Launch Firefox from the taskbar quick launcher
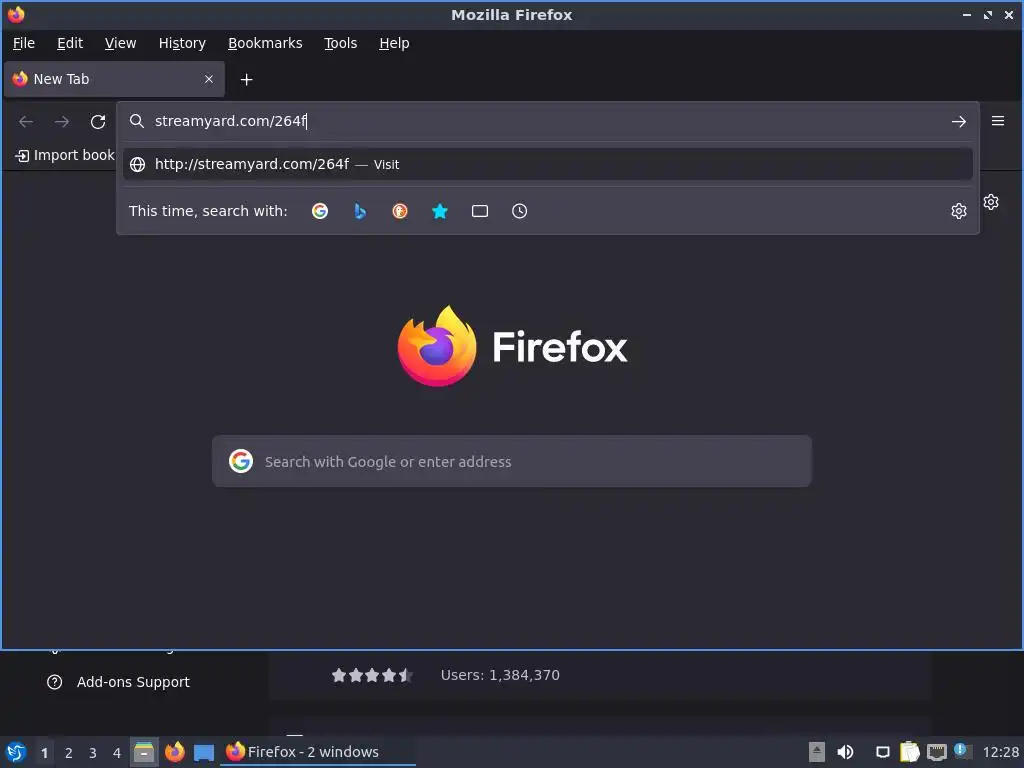 point(174,752)
